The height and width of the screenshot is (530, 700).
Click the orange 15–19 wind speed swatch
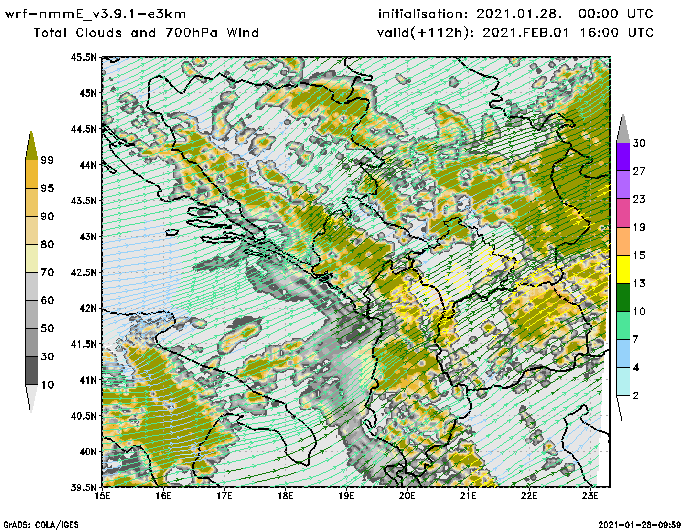click(x=623, y=241)
